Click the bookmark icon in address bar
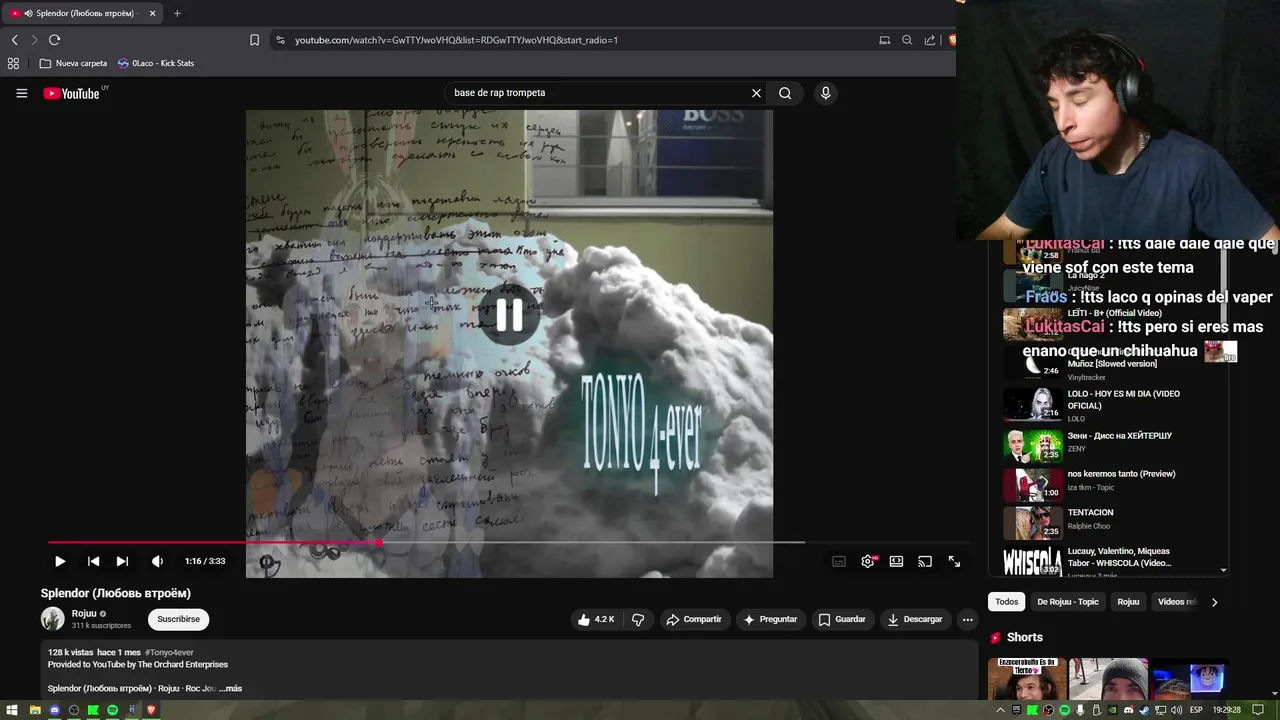 254,40
